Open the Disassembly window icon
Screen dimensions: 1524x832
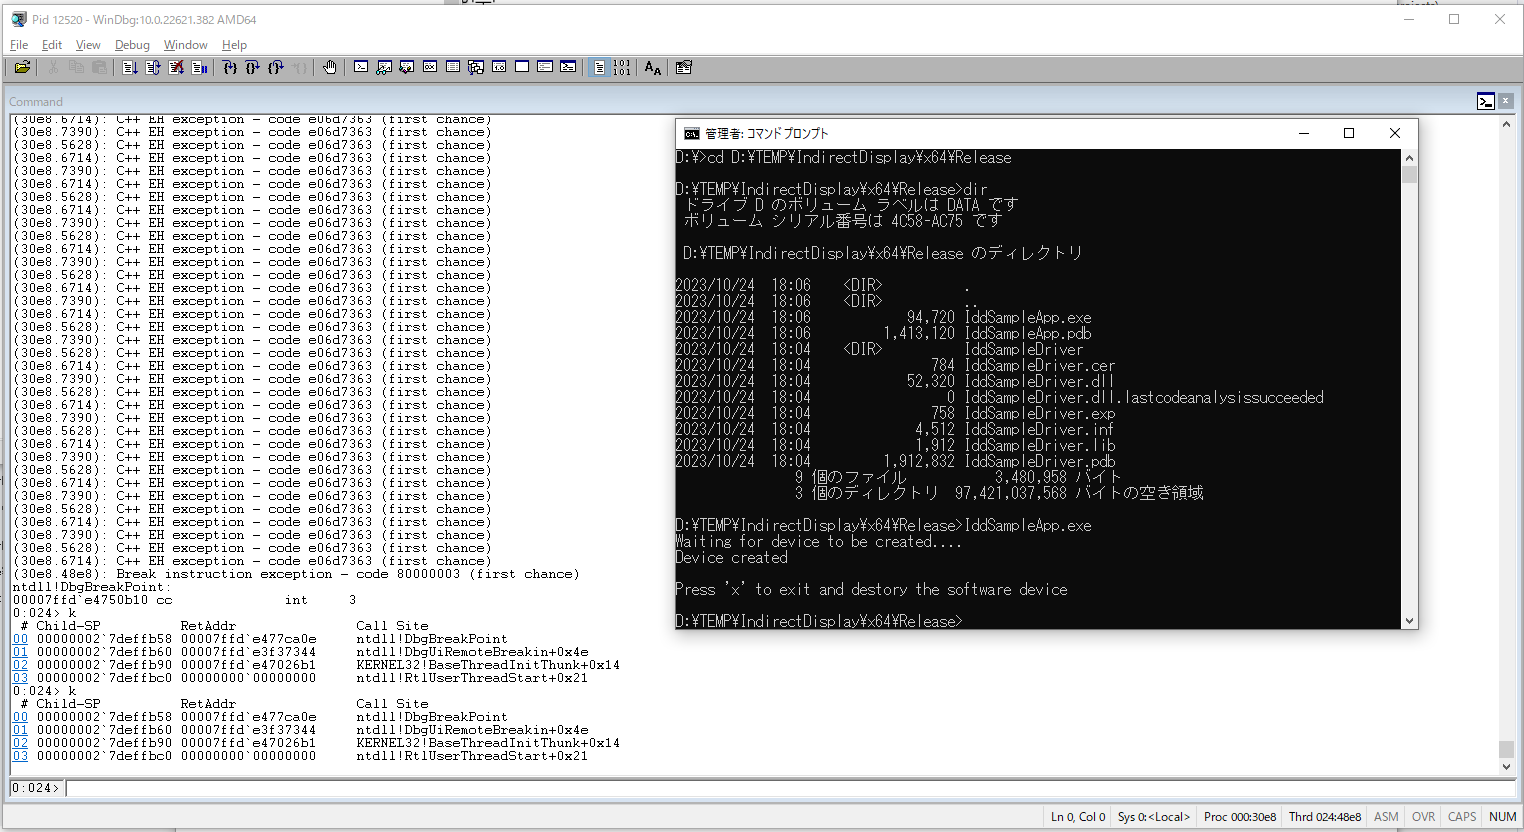click(498, 67)
